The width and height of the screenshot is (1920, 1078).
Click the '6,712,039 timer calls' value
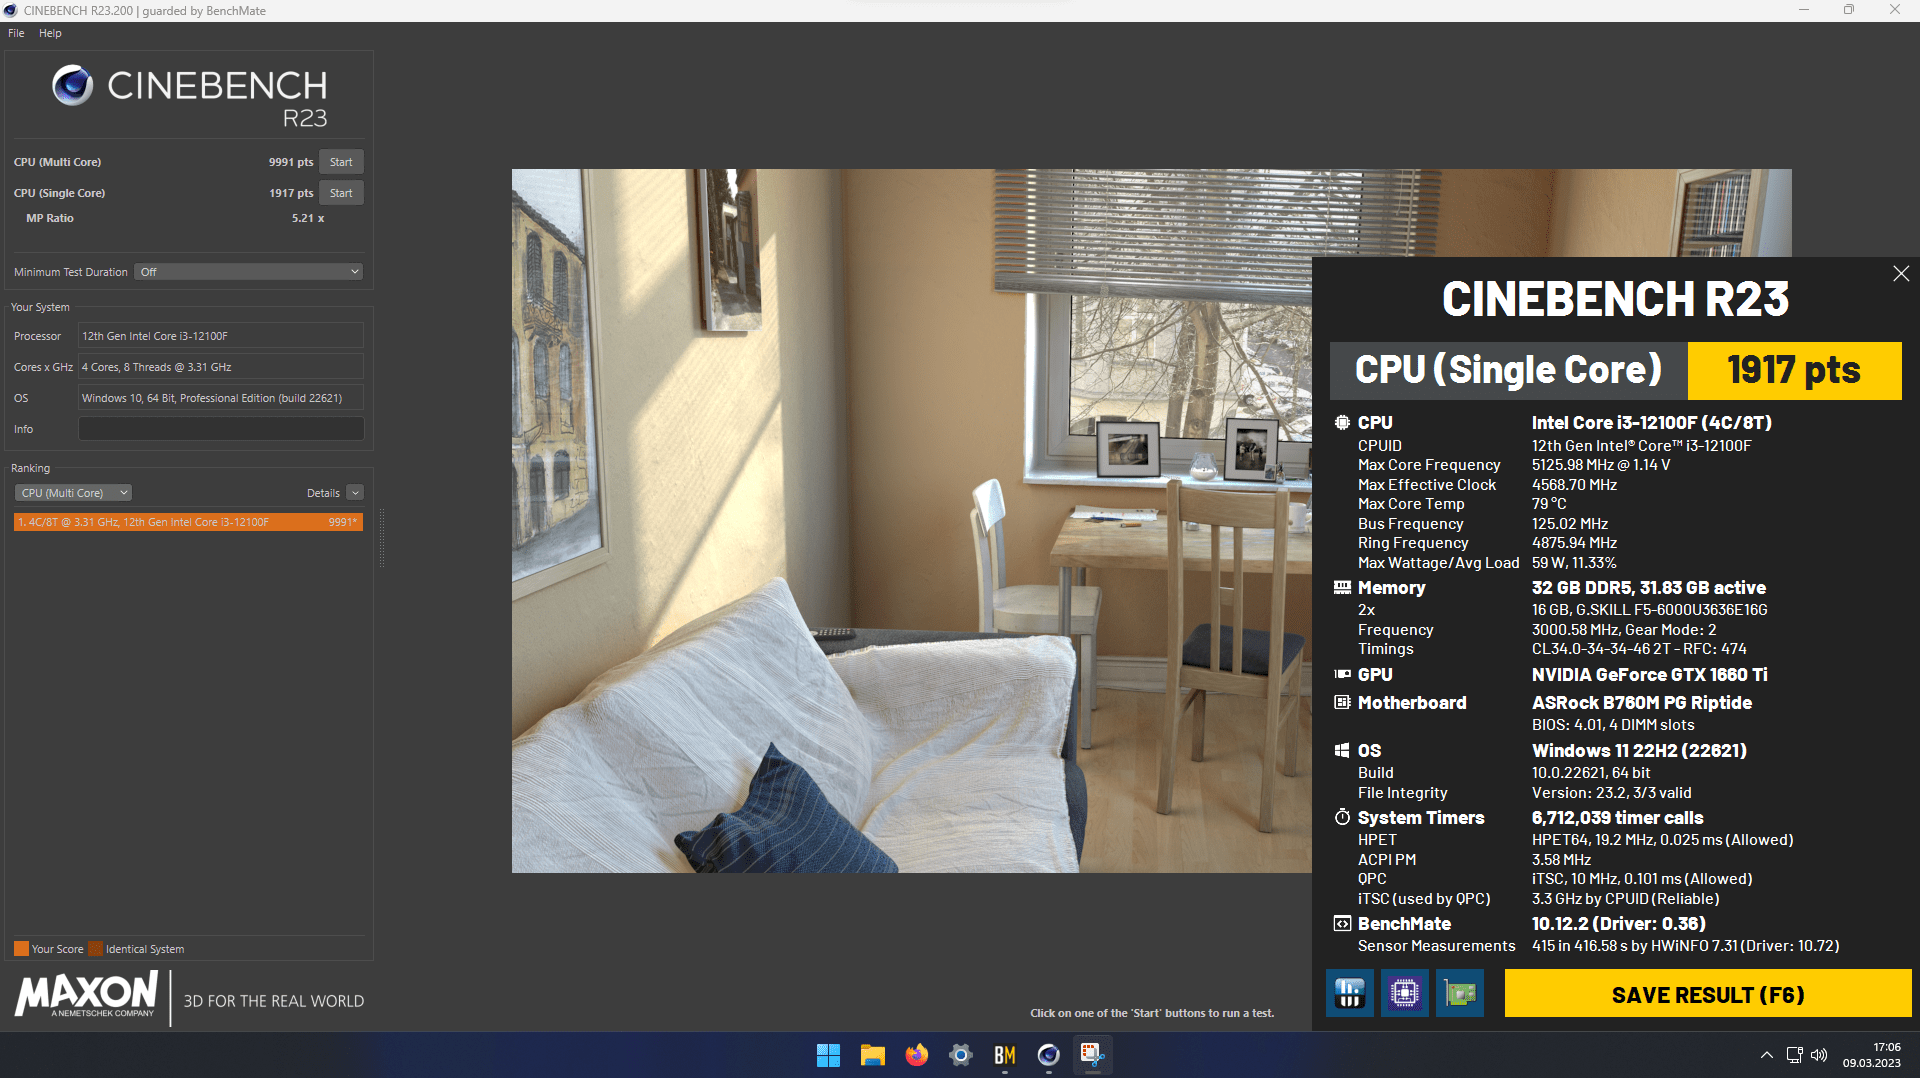coord(1618,818)
